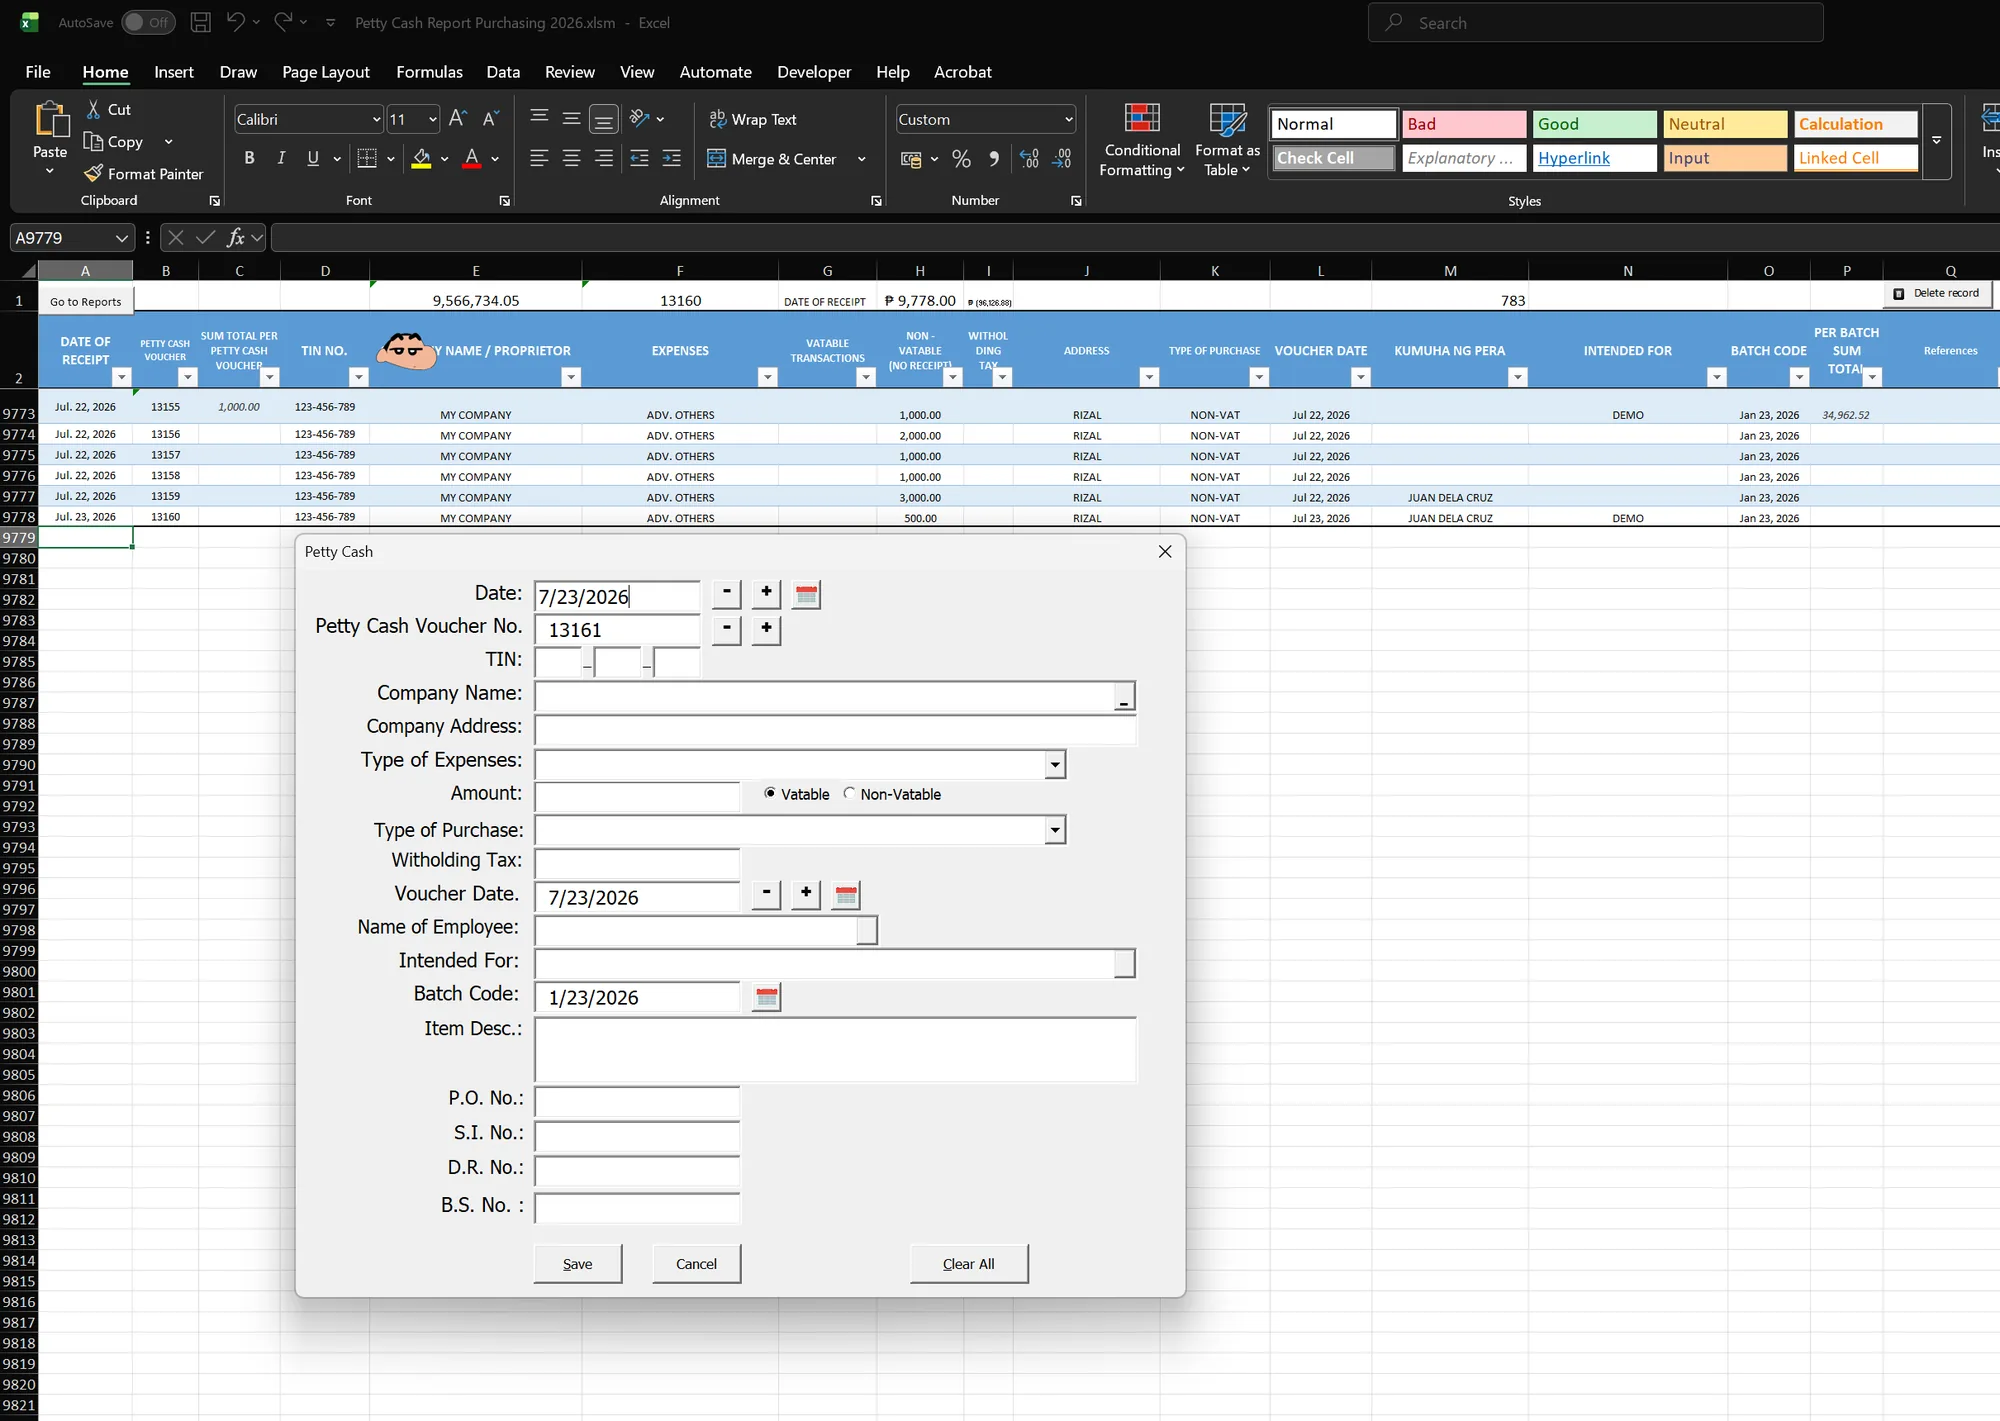Apply Percent Style format
This screenshot has width=2000, height=1421.
pyautogui.click(x=961, y=158)
